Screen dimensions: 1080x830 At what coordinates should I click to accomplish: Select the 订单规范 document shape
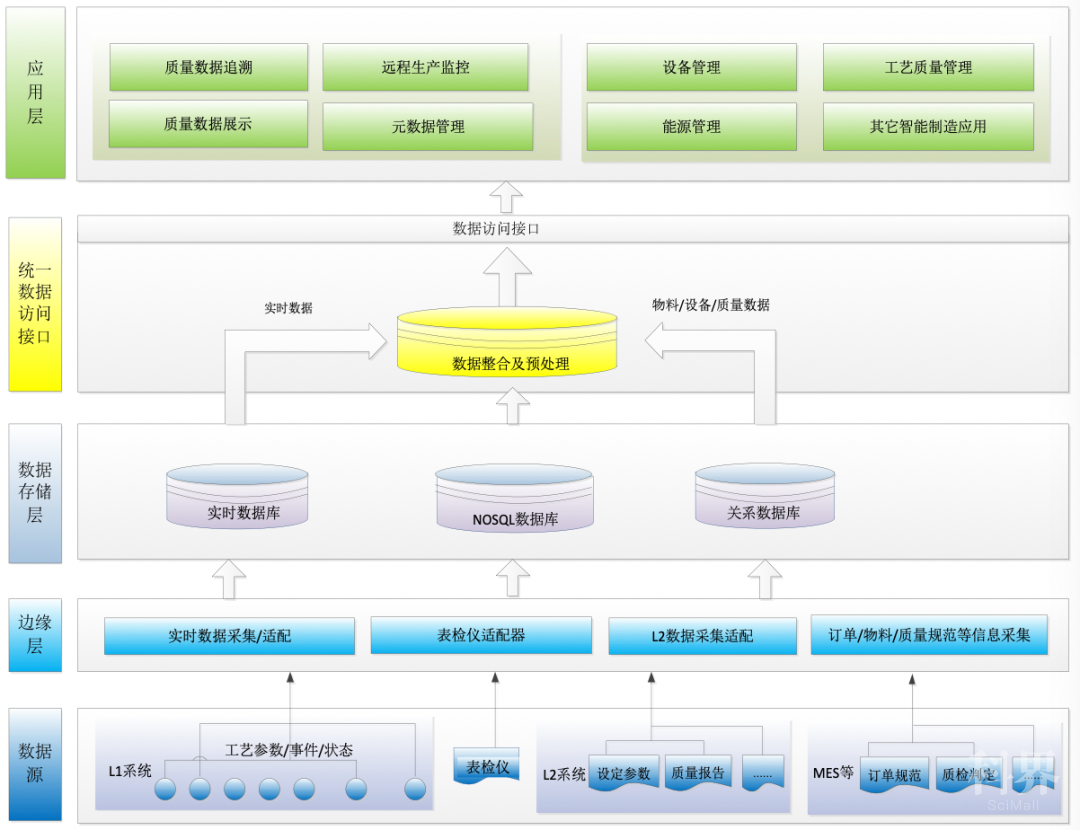point(894,775)
